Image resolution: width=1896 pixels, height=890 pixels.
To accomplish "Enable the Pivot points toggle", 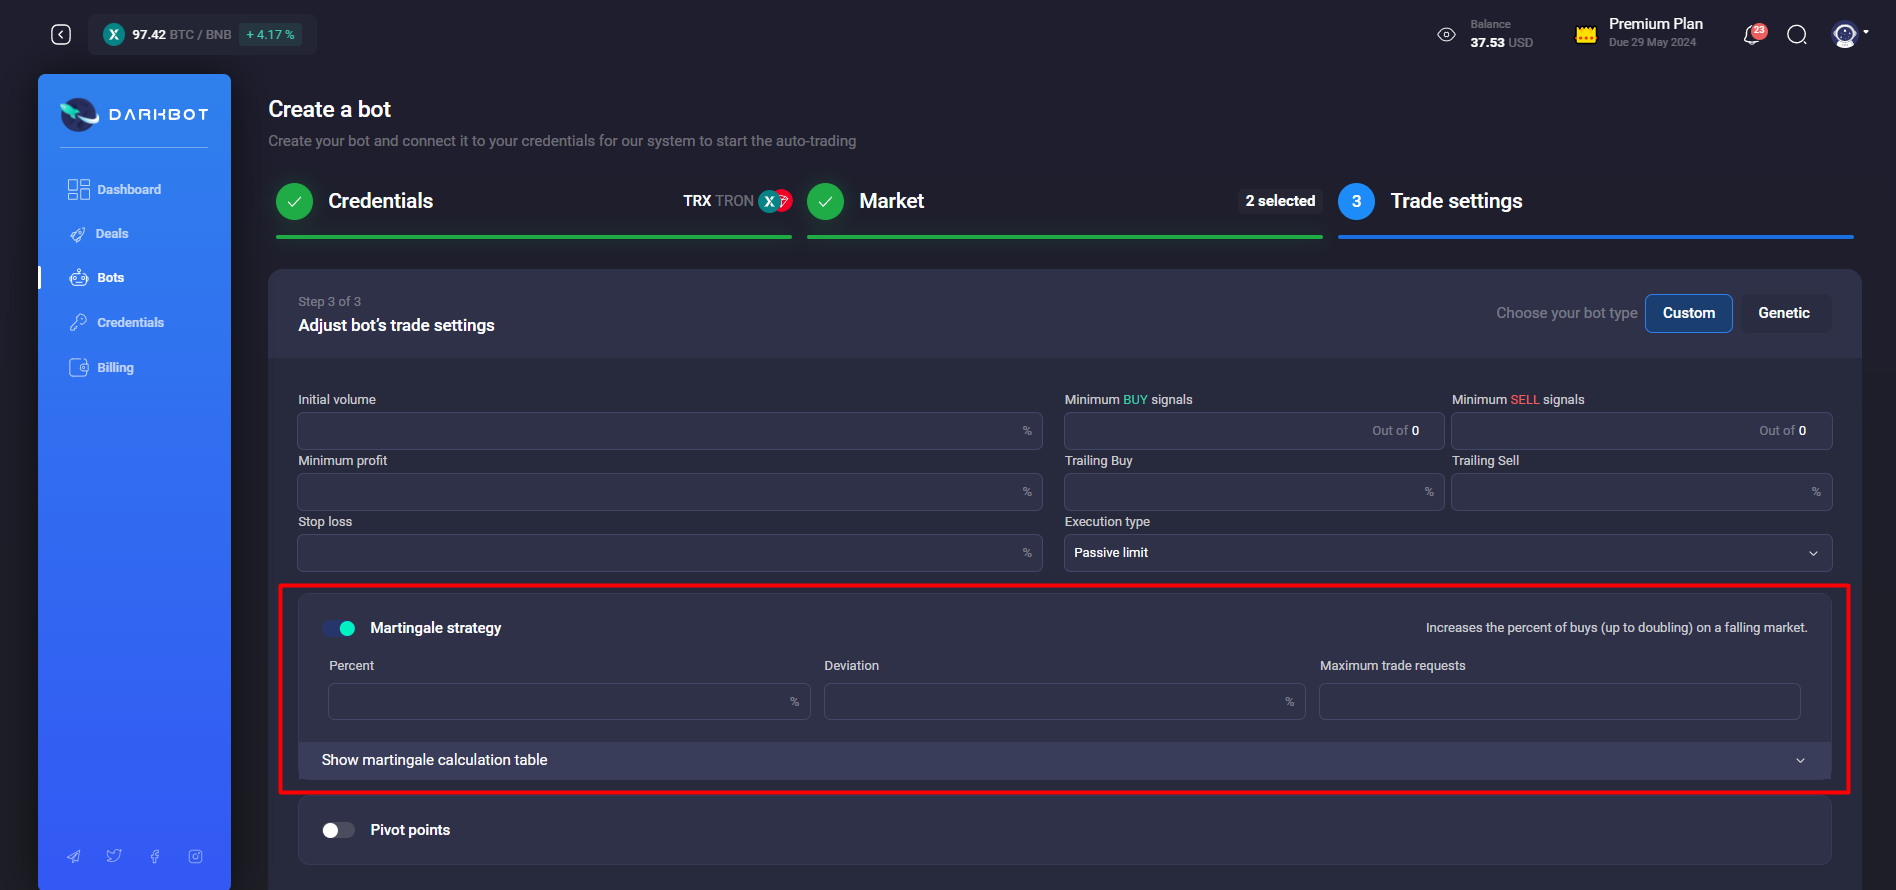I will point(339,830).
